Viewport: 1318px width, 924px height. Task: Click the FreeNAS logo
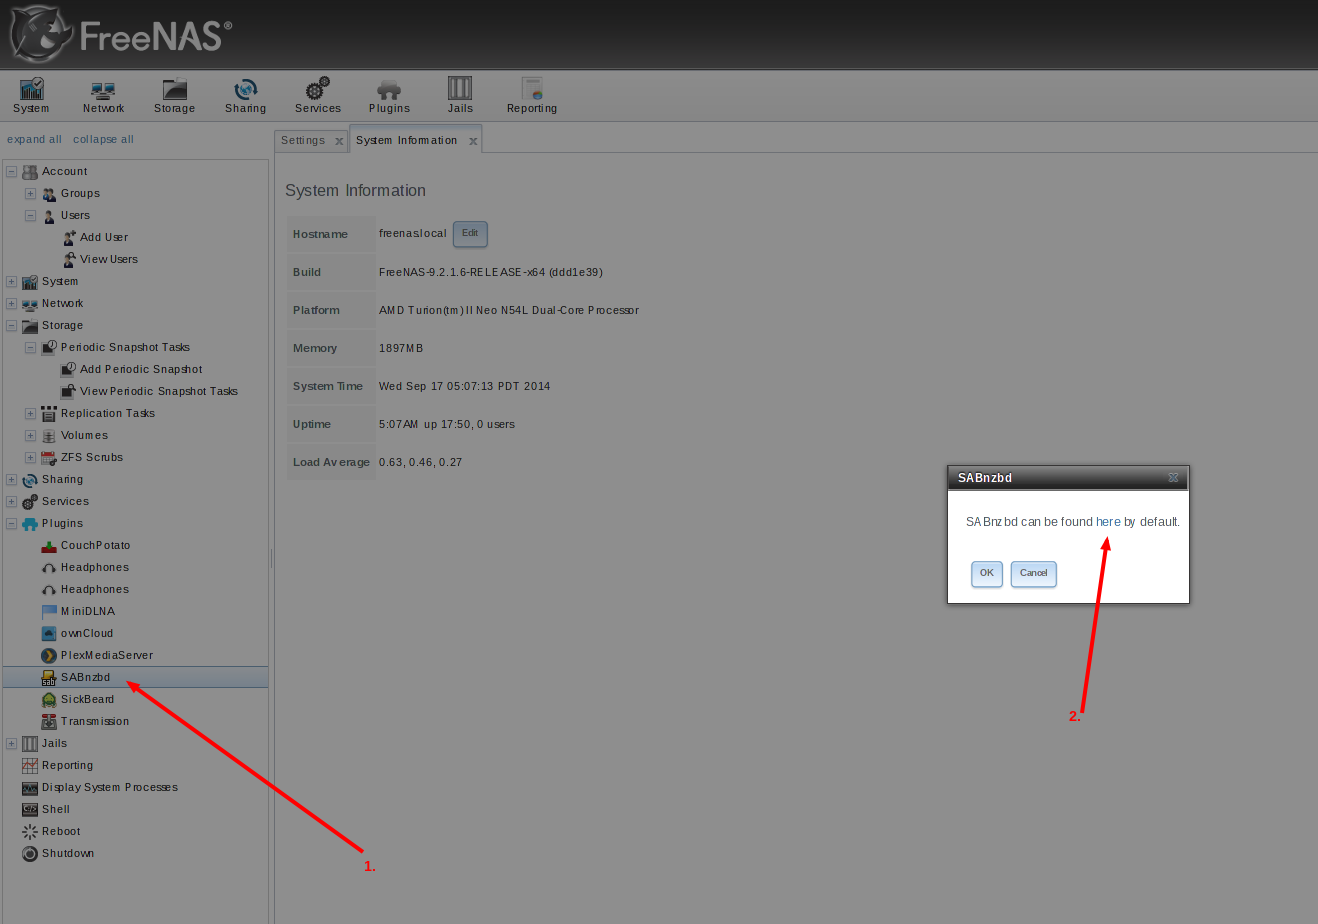[x=120, y=35]
